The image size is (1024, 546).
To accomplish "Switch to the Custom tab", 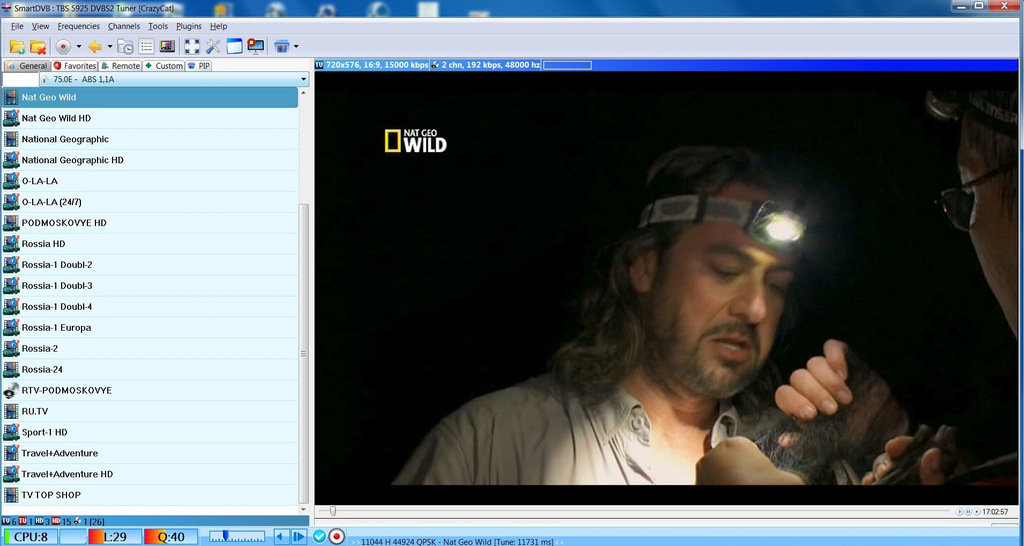I will point(163,66).
